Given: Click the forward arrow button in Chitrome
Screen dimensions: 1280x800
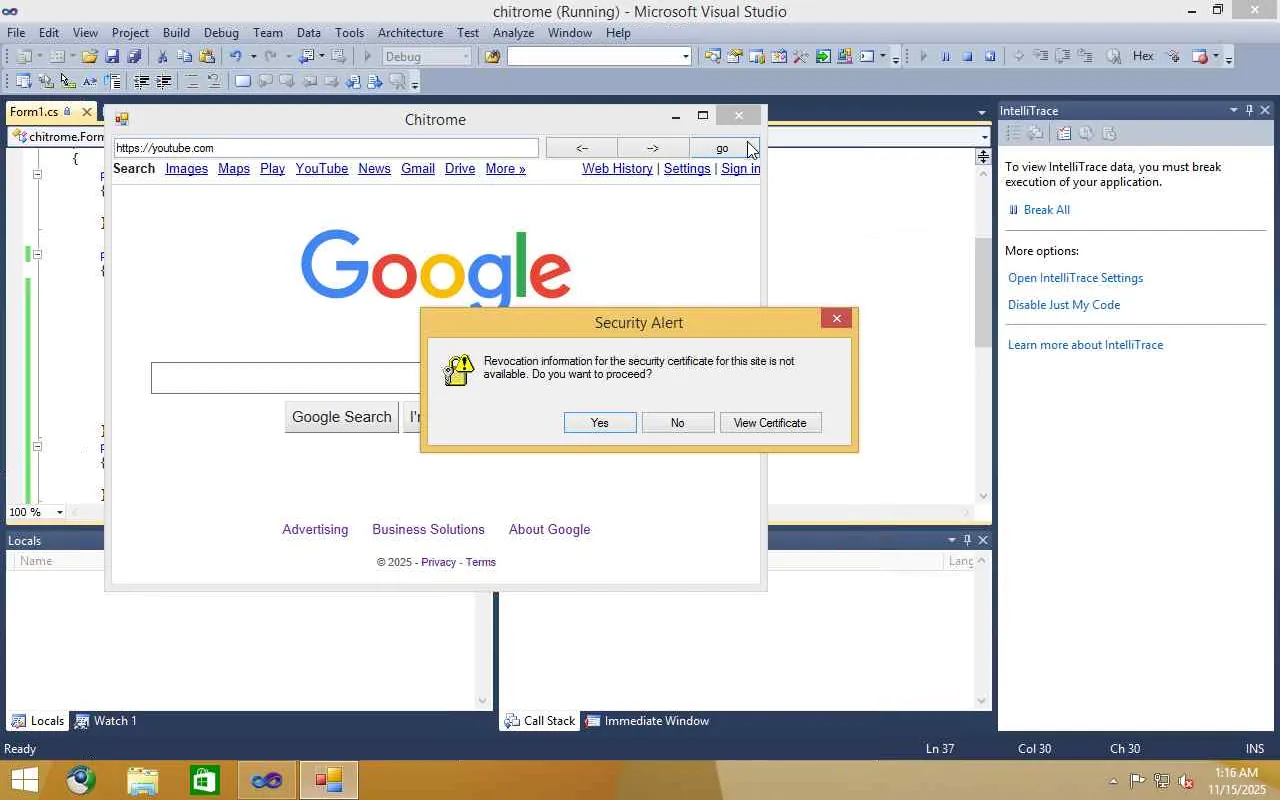Looking at the screenshot, I should tap(653, 148).
